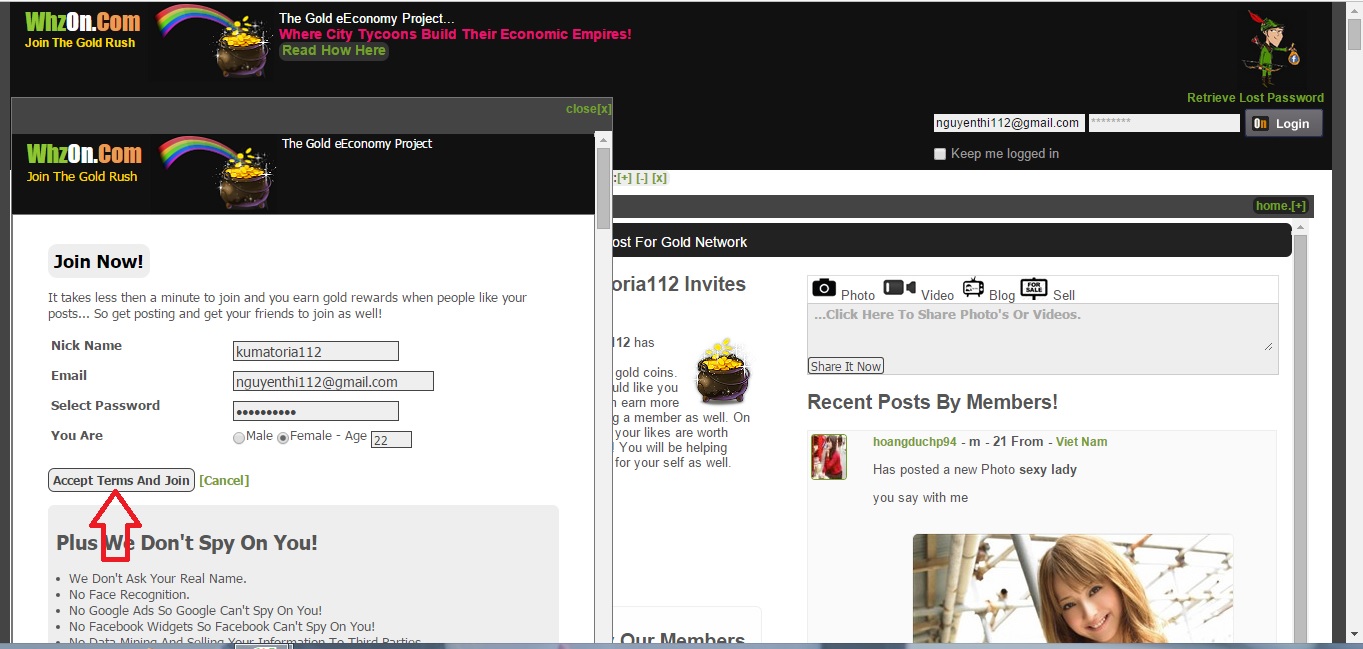Image resolution: width=1363 pixels, height=649 pixels.
Task: Click the Share It Now button
Action: 846,366
